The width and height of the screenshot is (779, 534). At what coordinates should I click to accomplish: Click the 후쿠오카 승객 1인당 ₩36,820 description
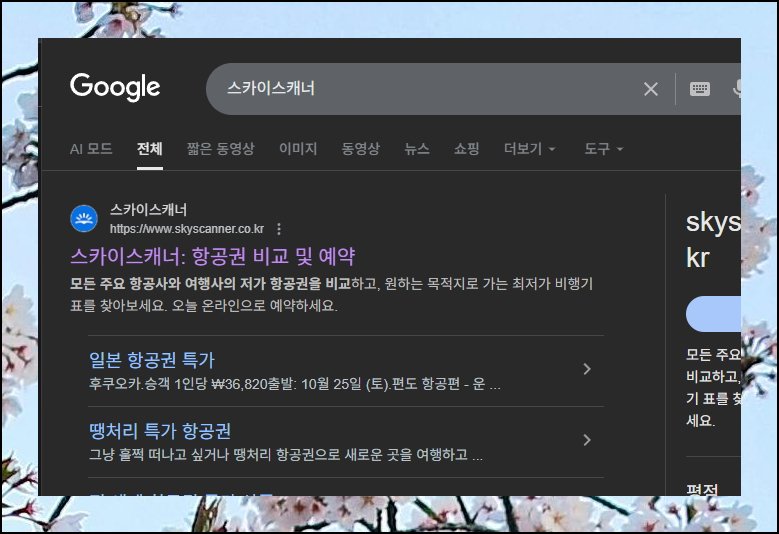click(295, 384)
